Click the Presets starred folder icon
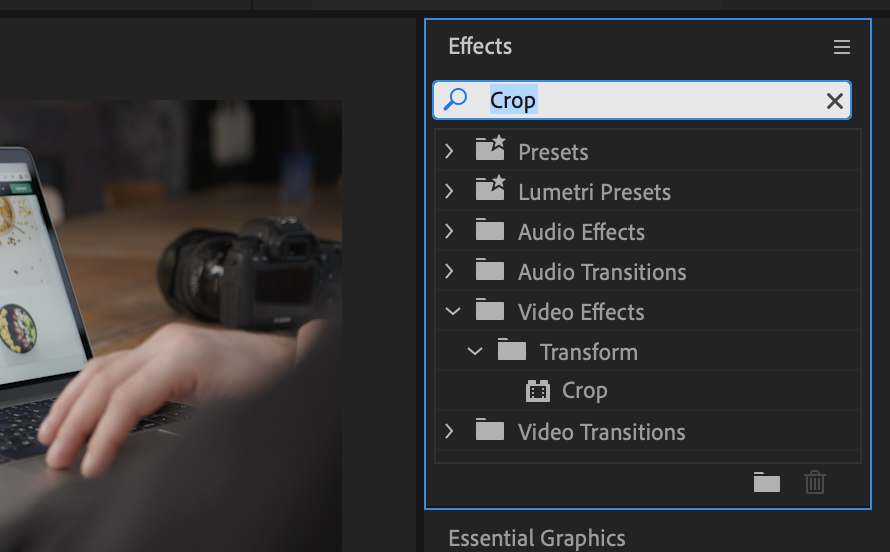 (x=490, y=151)
